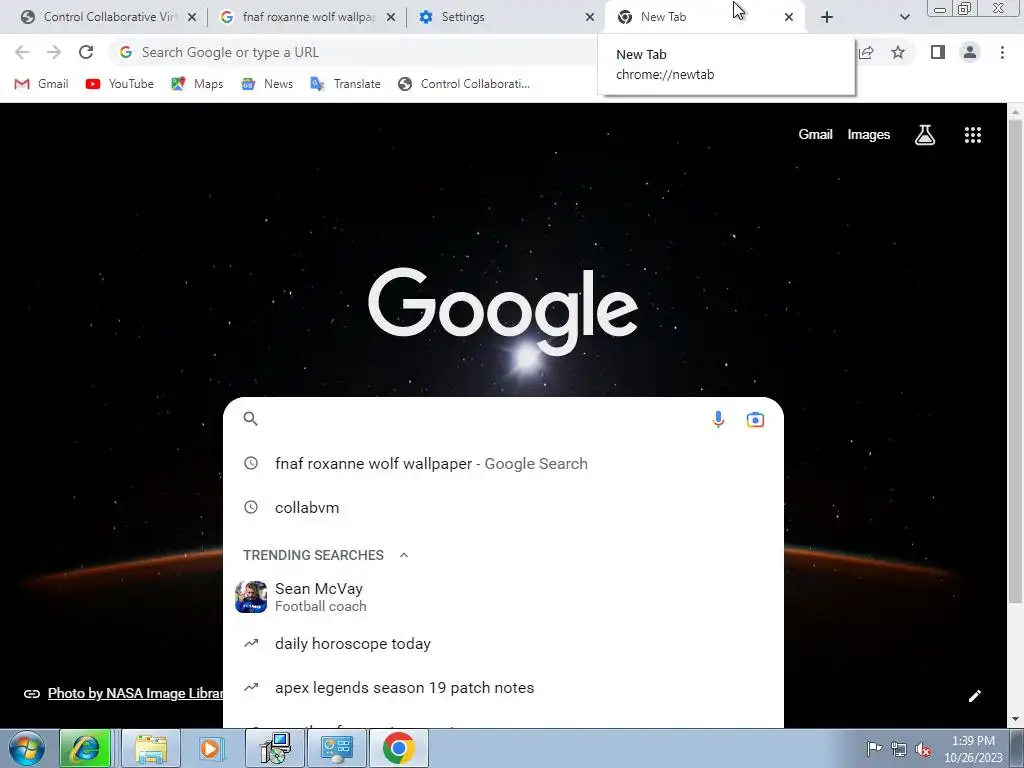The height and width of the screenshot is (768, 1024).
Task: Open the Gmail bookmark
Action: pyautogui.click(x=41, y=84)
